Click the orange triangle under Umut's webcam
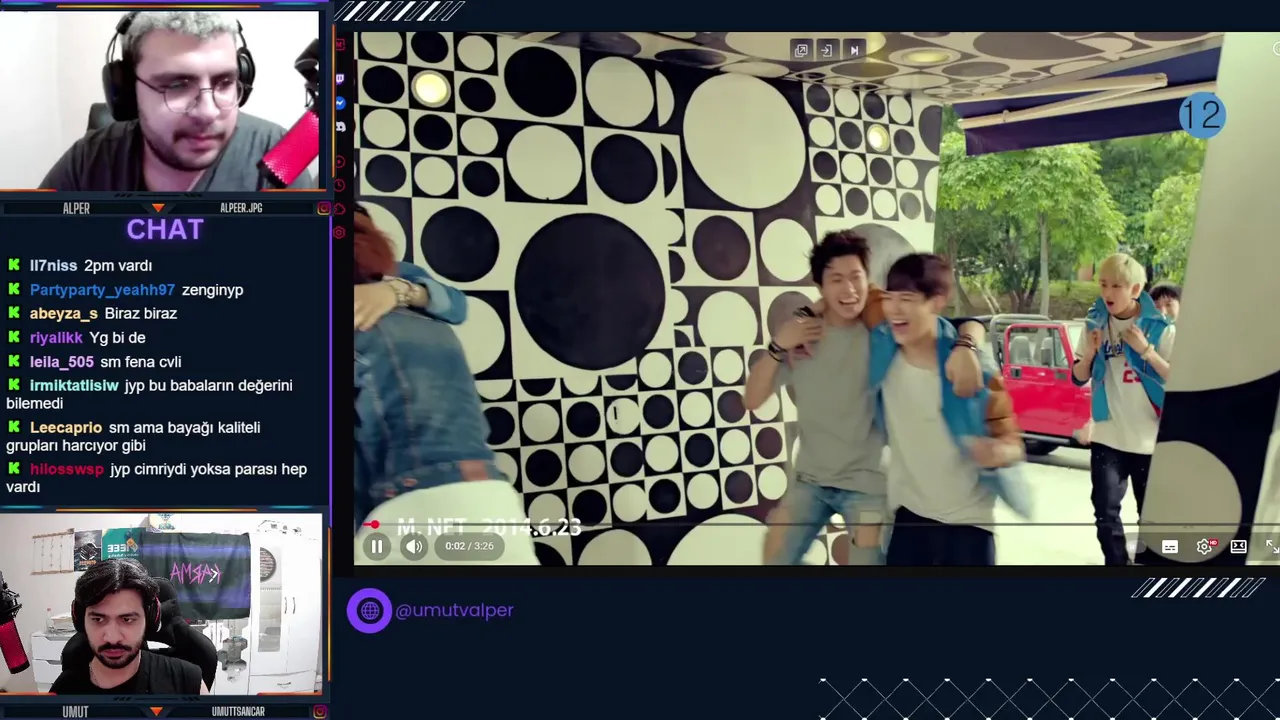Viewport: 1280px width, 720px height. tap(156, 711)
